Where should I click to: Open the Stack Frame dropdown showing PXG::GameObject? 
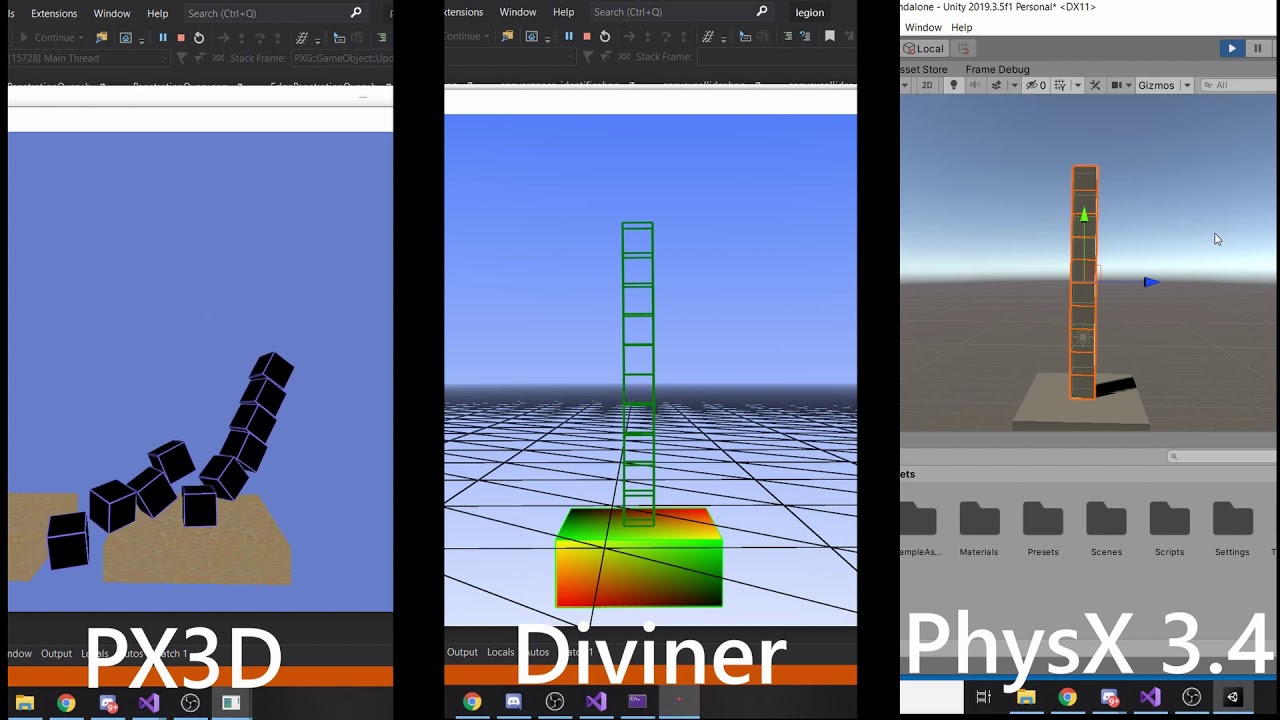pyautogui.click(x=341, y=58)
